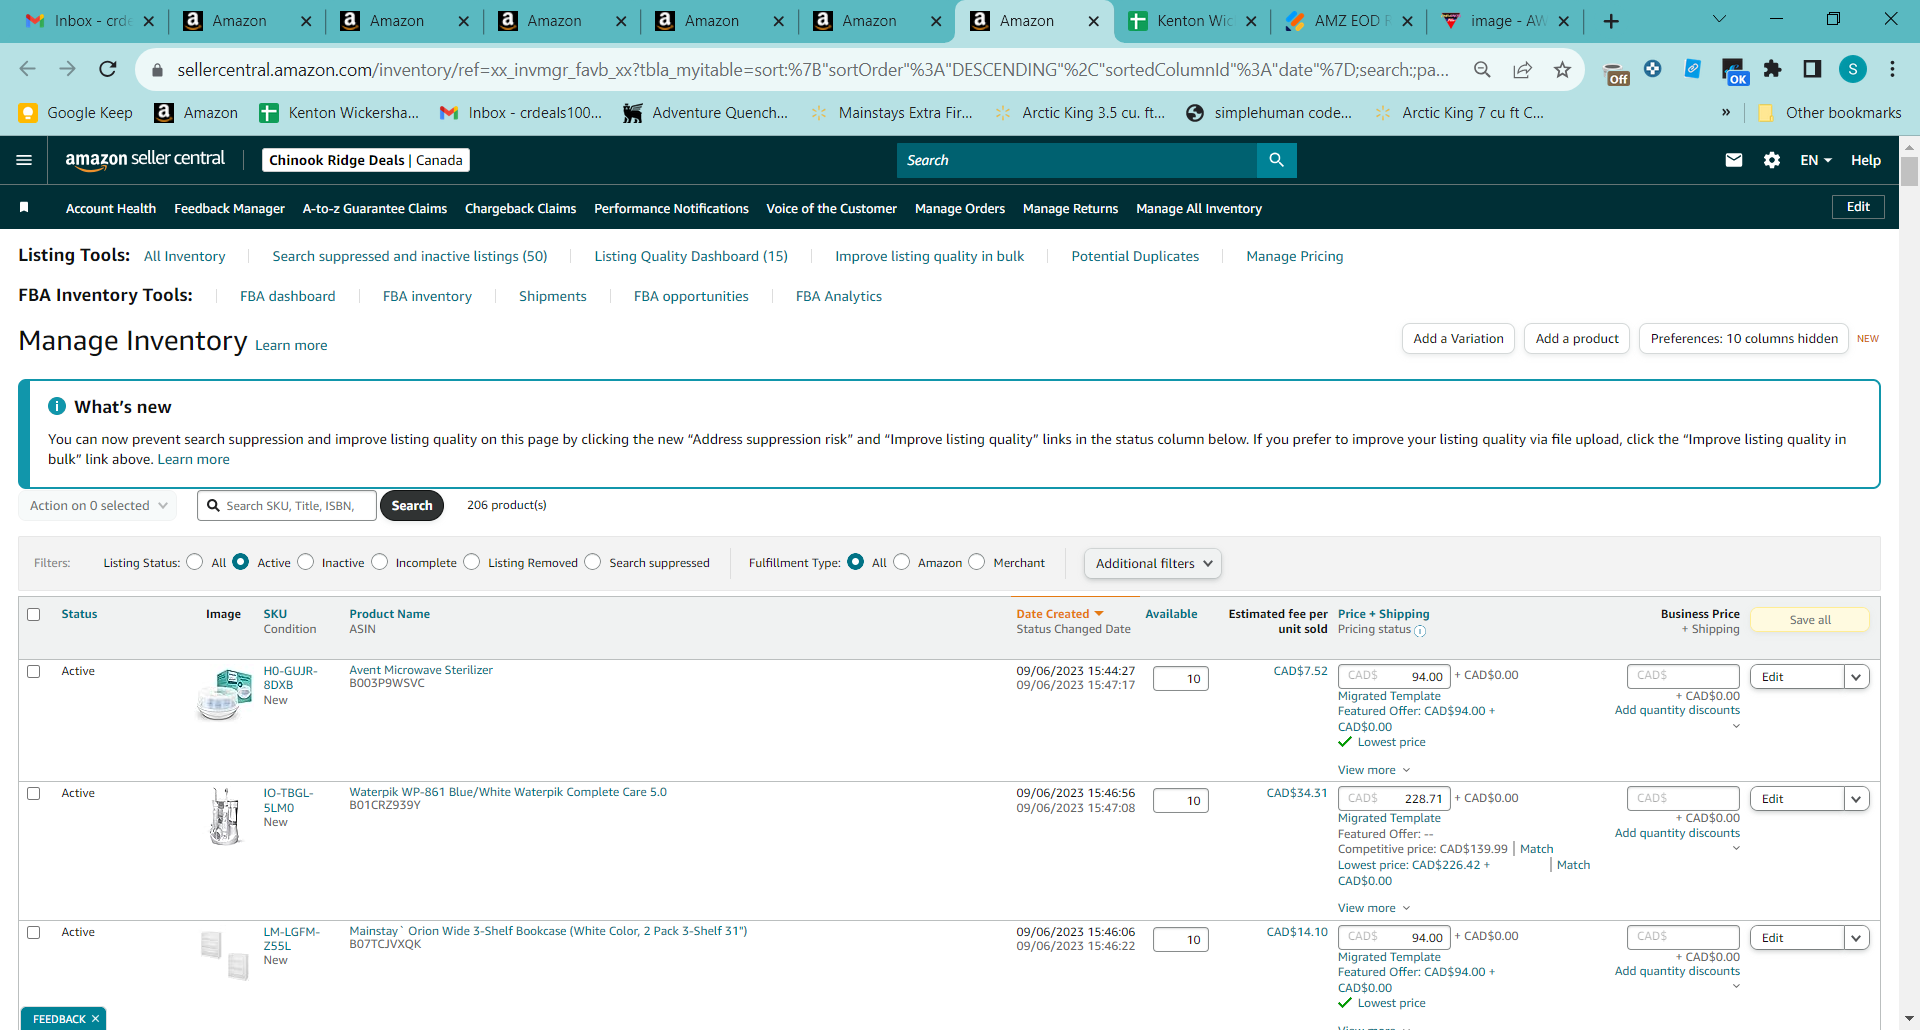
Task: Click the Amazon Seller Central logo
Action: (x=145, y=160)
